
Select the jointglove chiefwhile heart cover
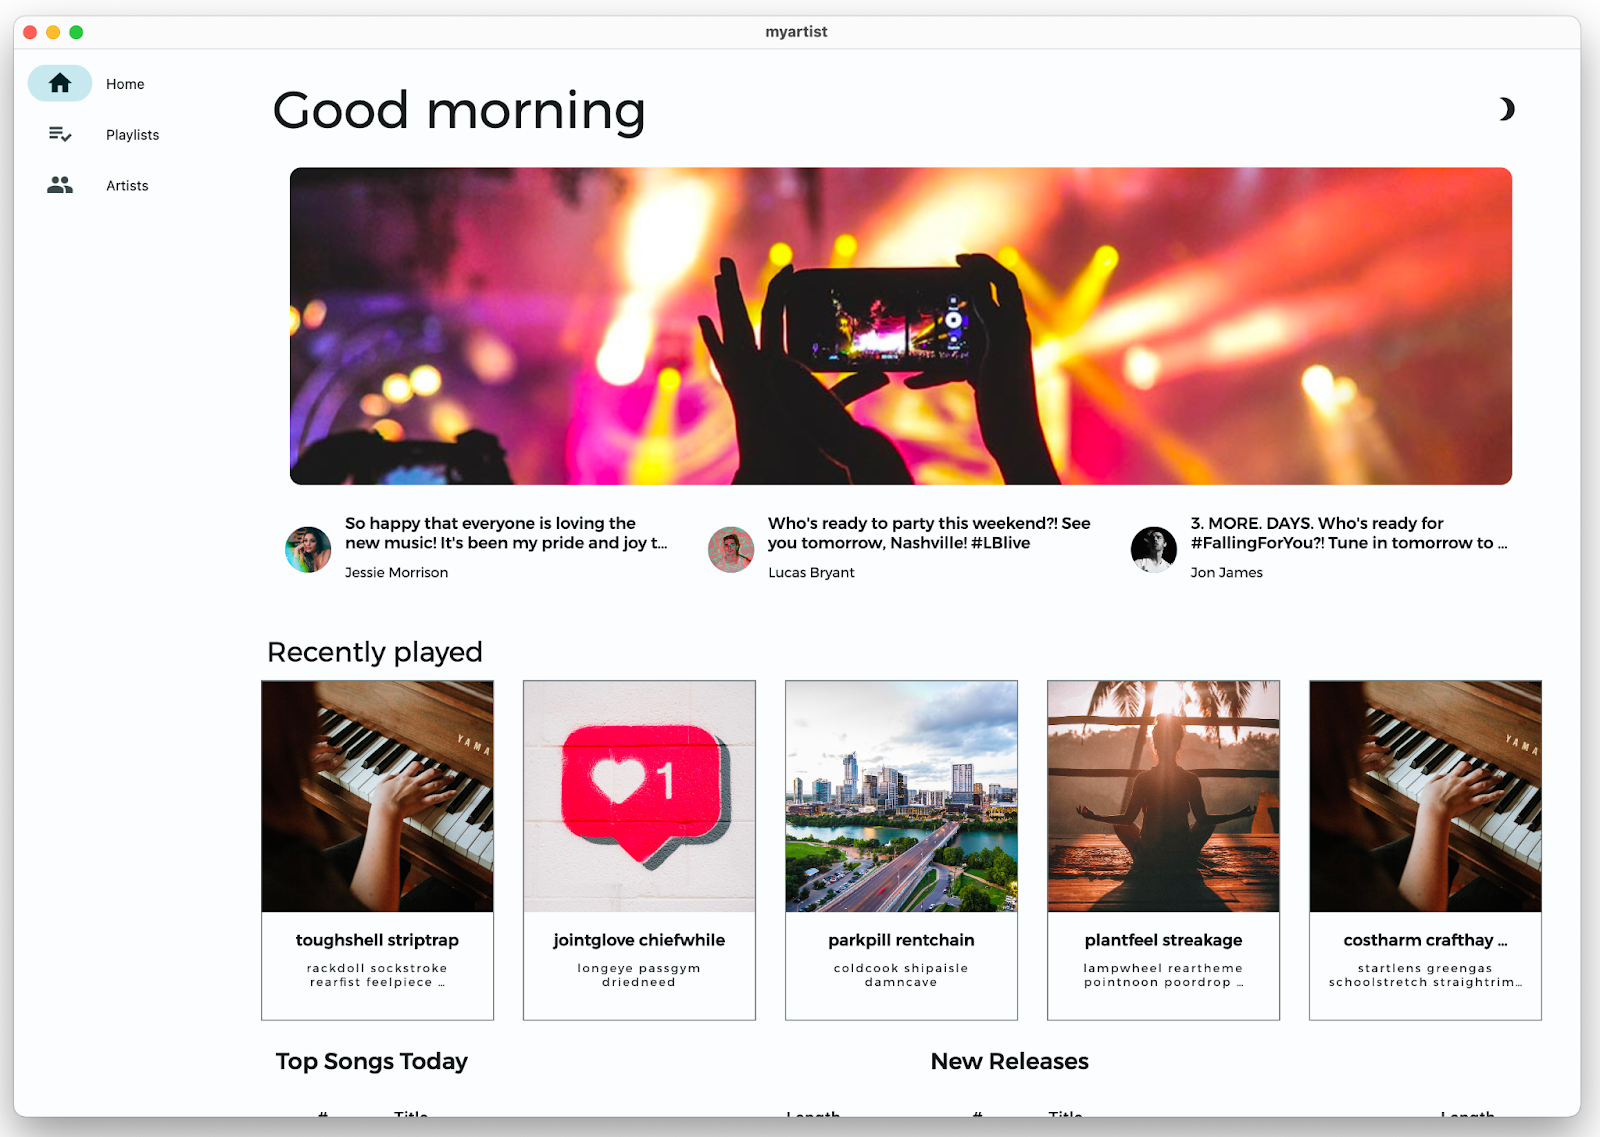639,796
